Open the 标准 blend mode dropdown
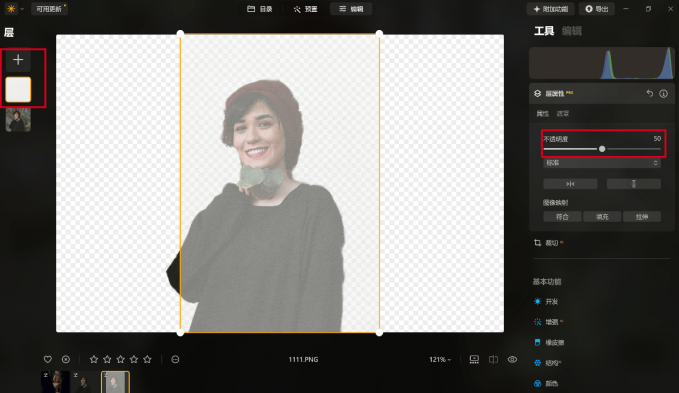 click(x=602, y=163)
